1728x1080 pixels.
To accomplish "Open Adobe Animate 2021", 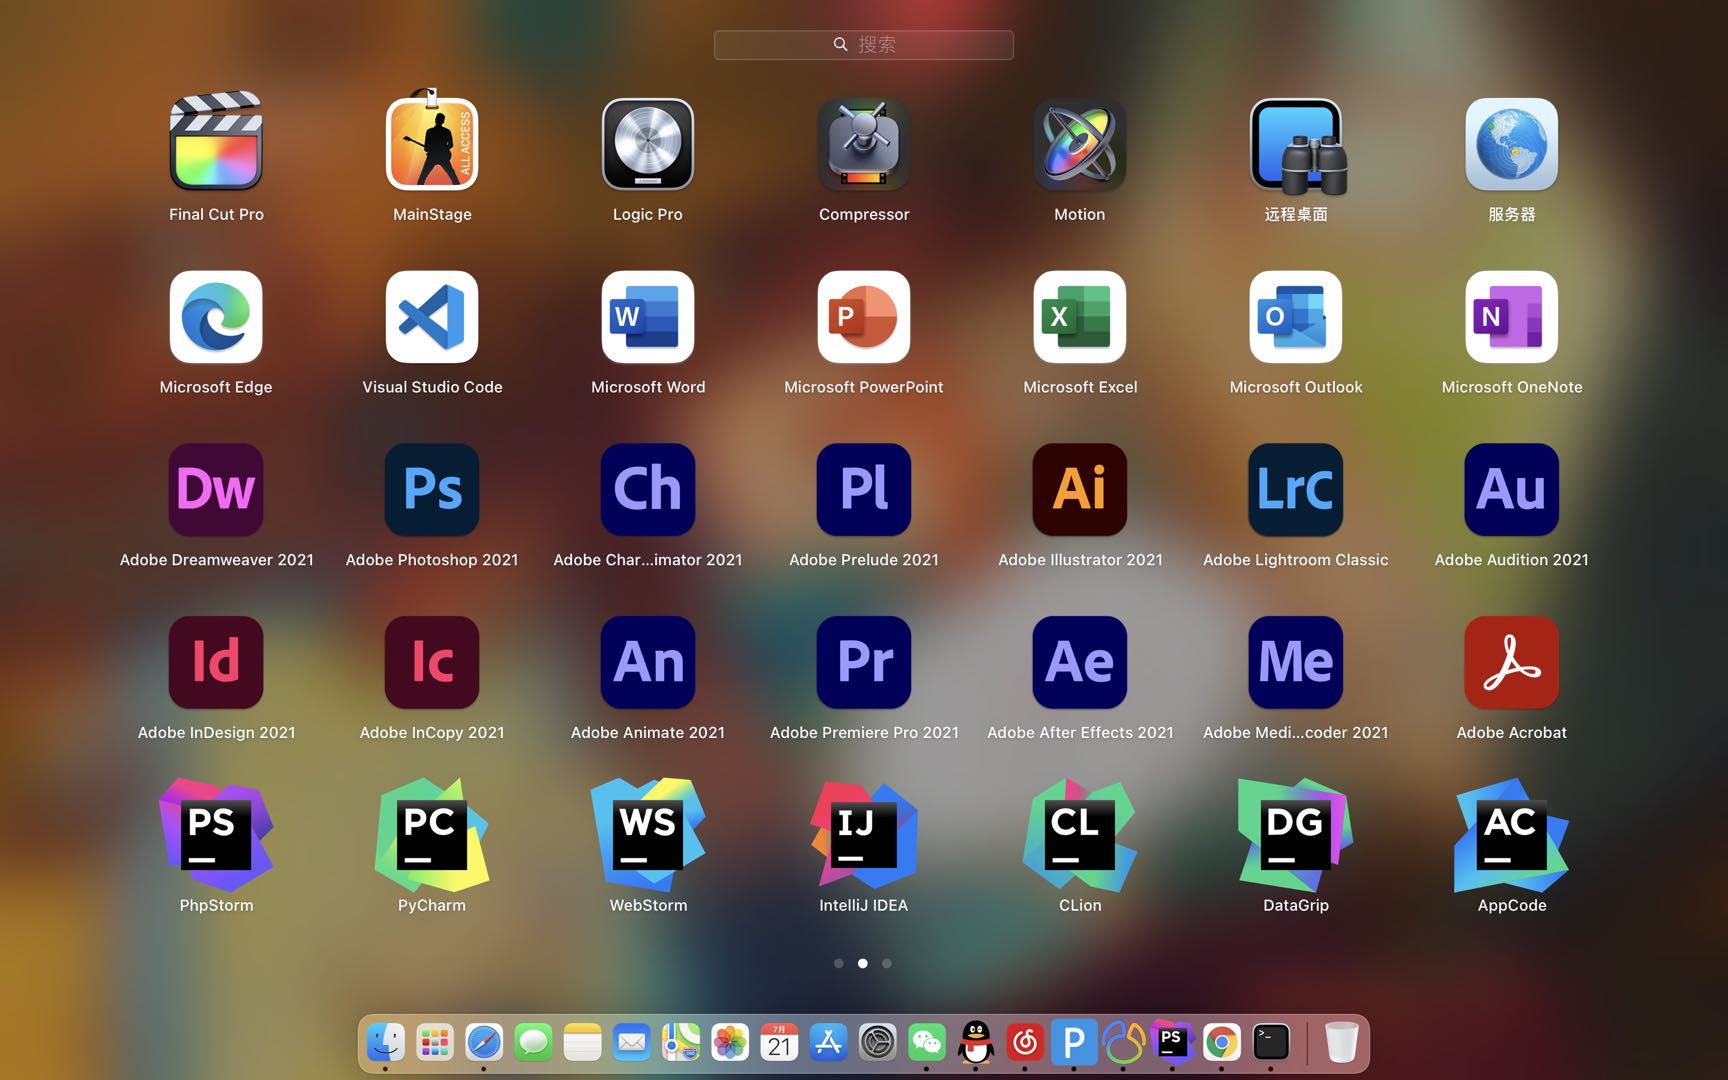I will 648,662.
